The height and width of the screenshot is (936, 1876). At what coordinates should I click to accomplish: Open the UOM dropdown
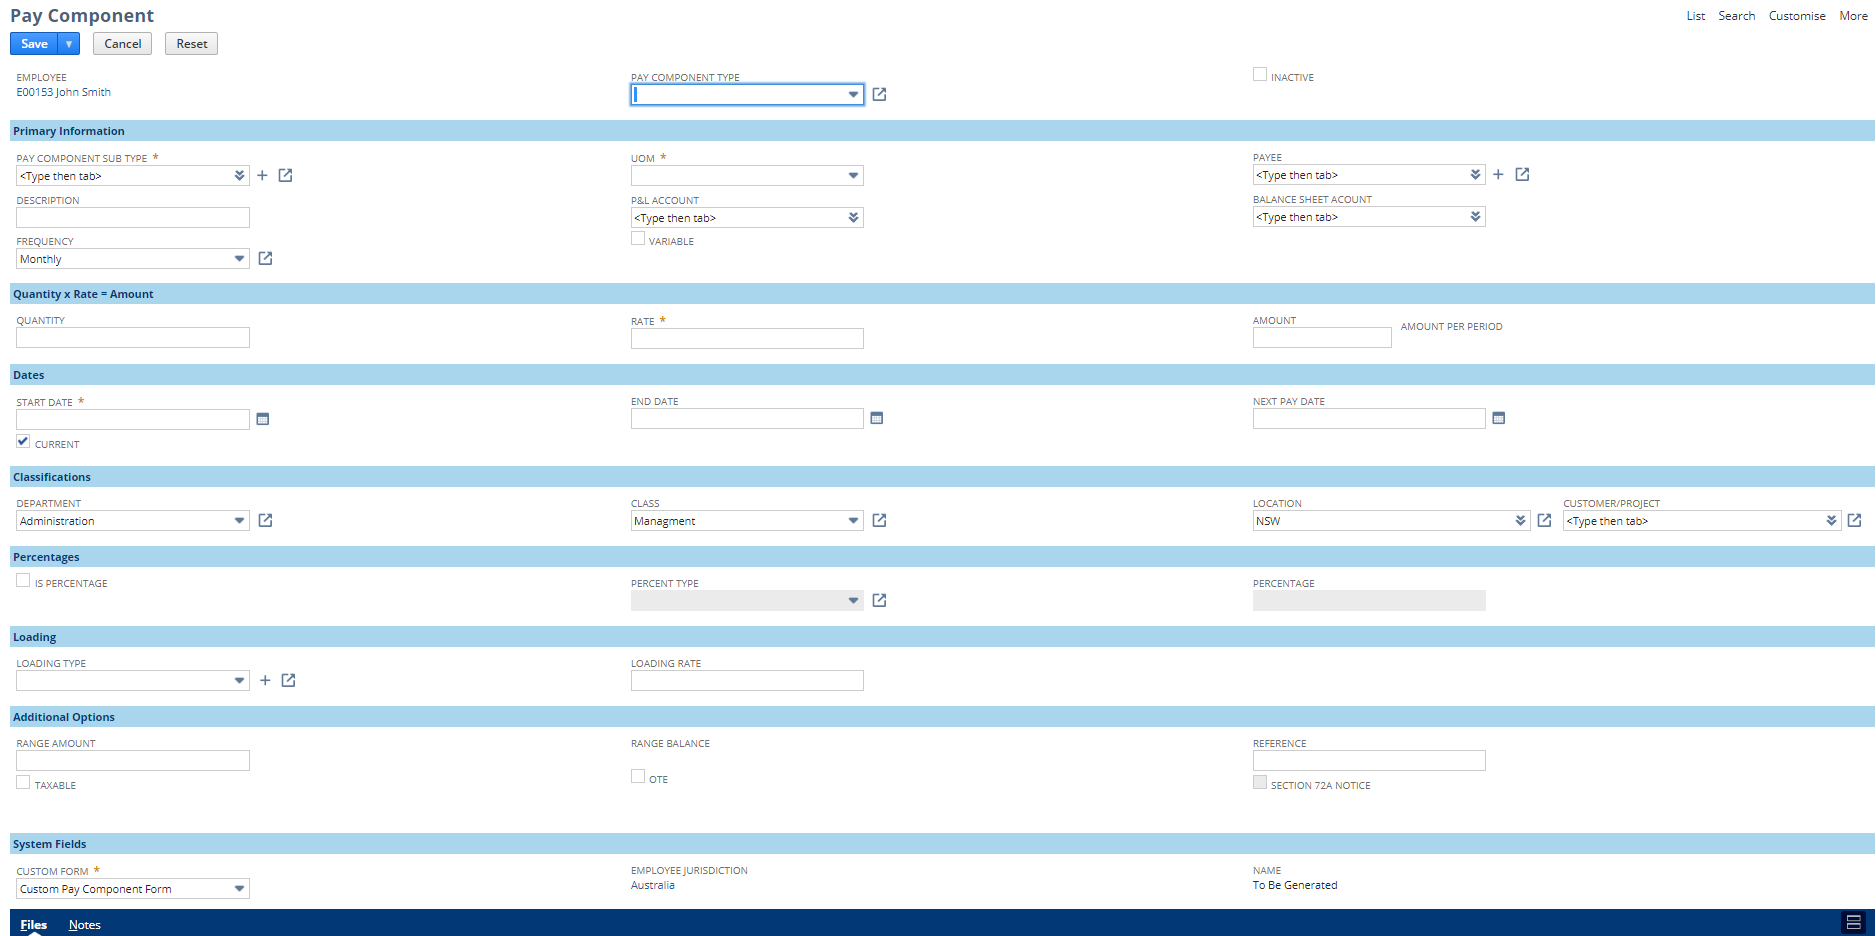852,175
